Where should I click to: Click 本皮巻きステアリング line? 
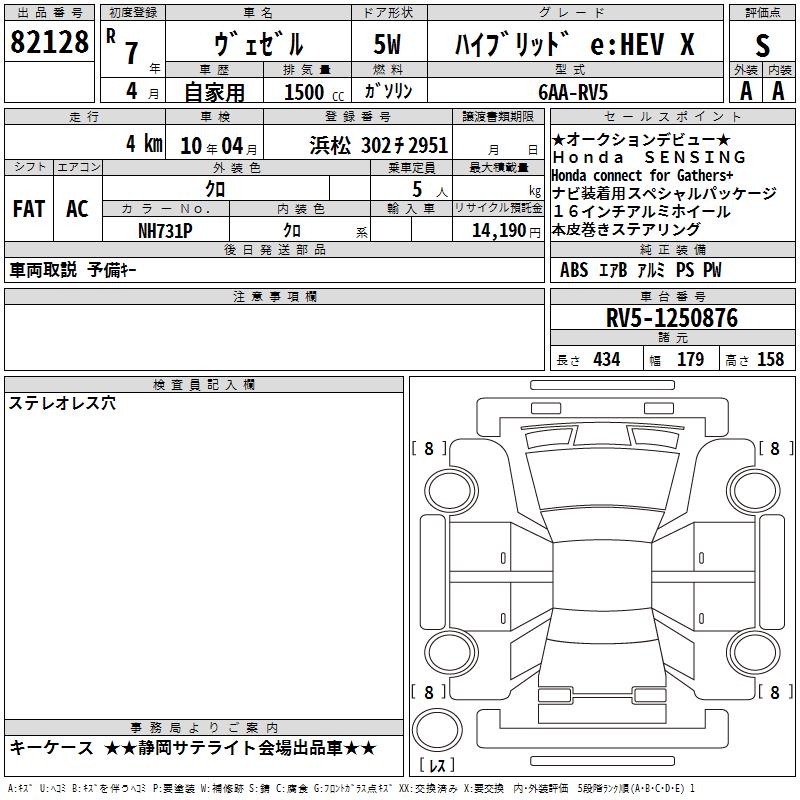[626, 230]
